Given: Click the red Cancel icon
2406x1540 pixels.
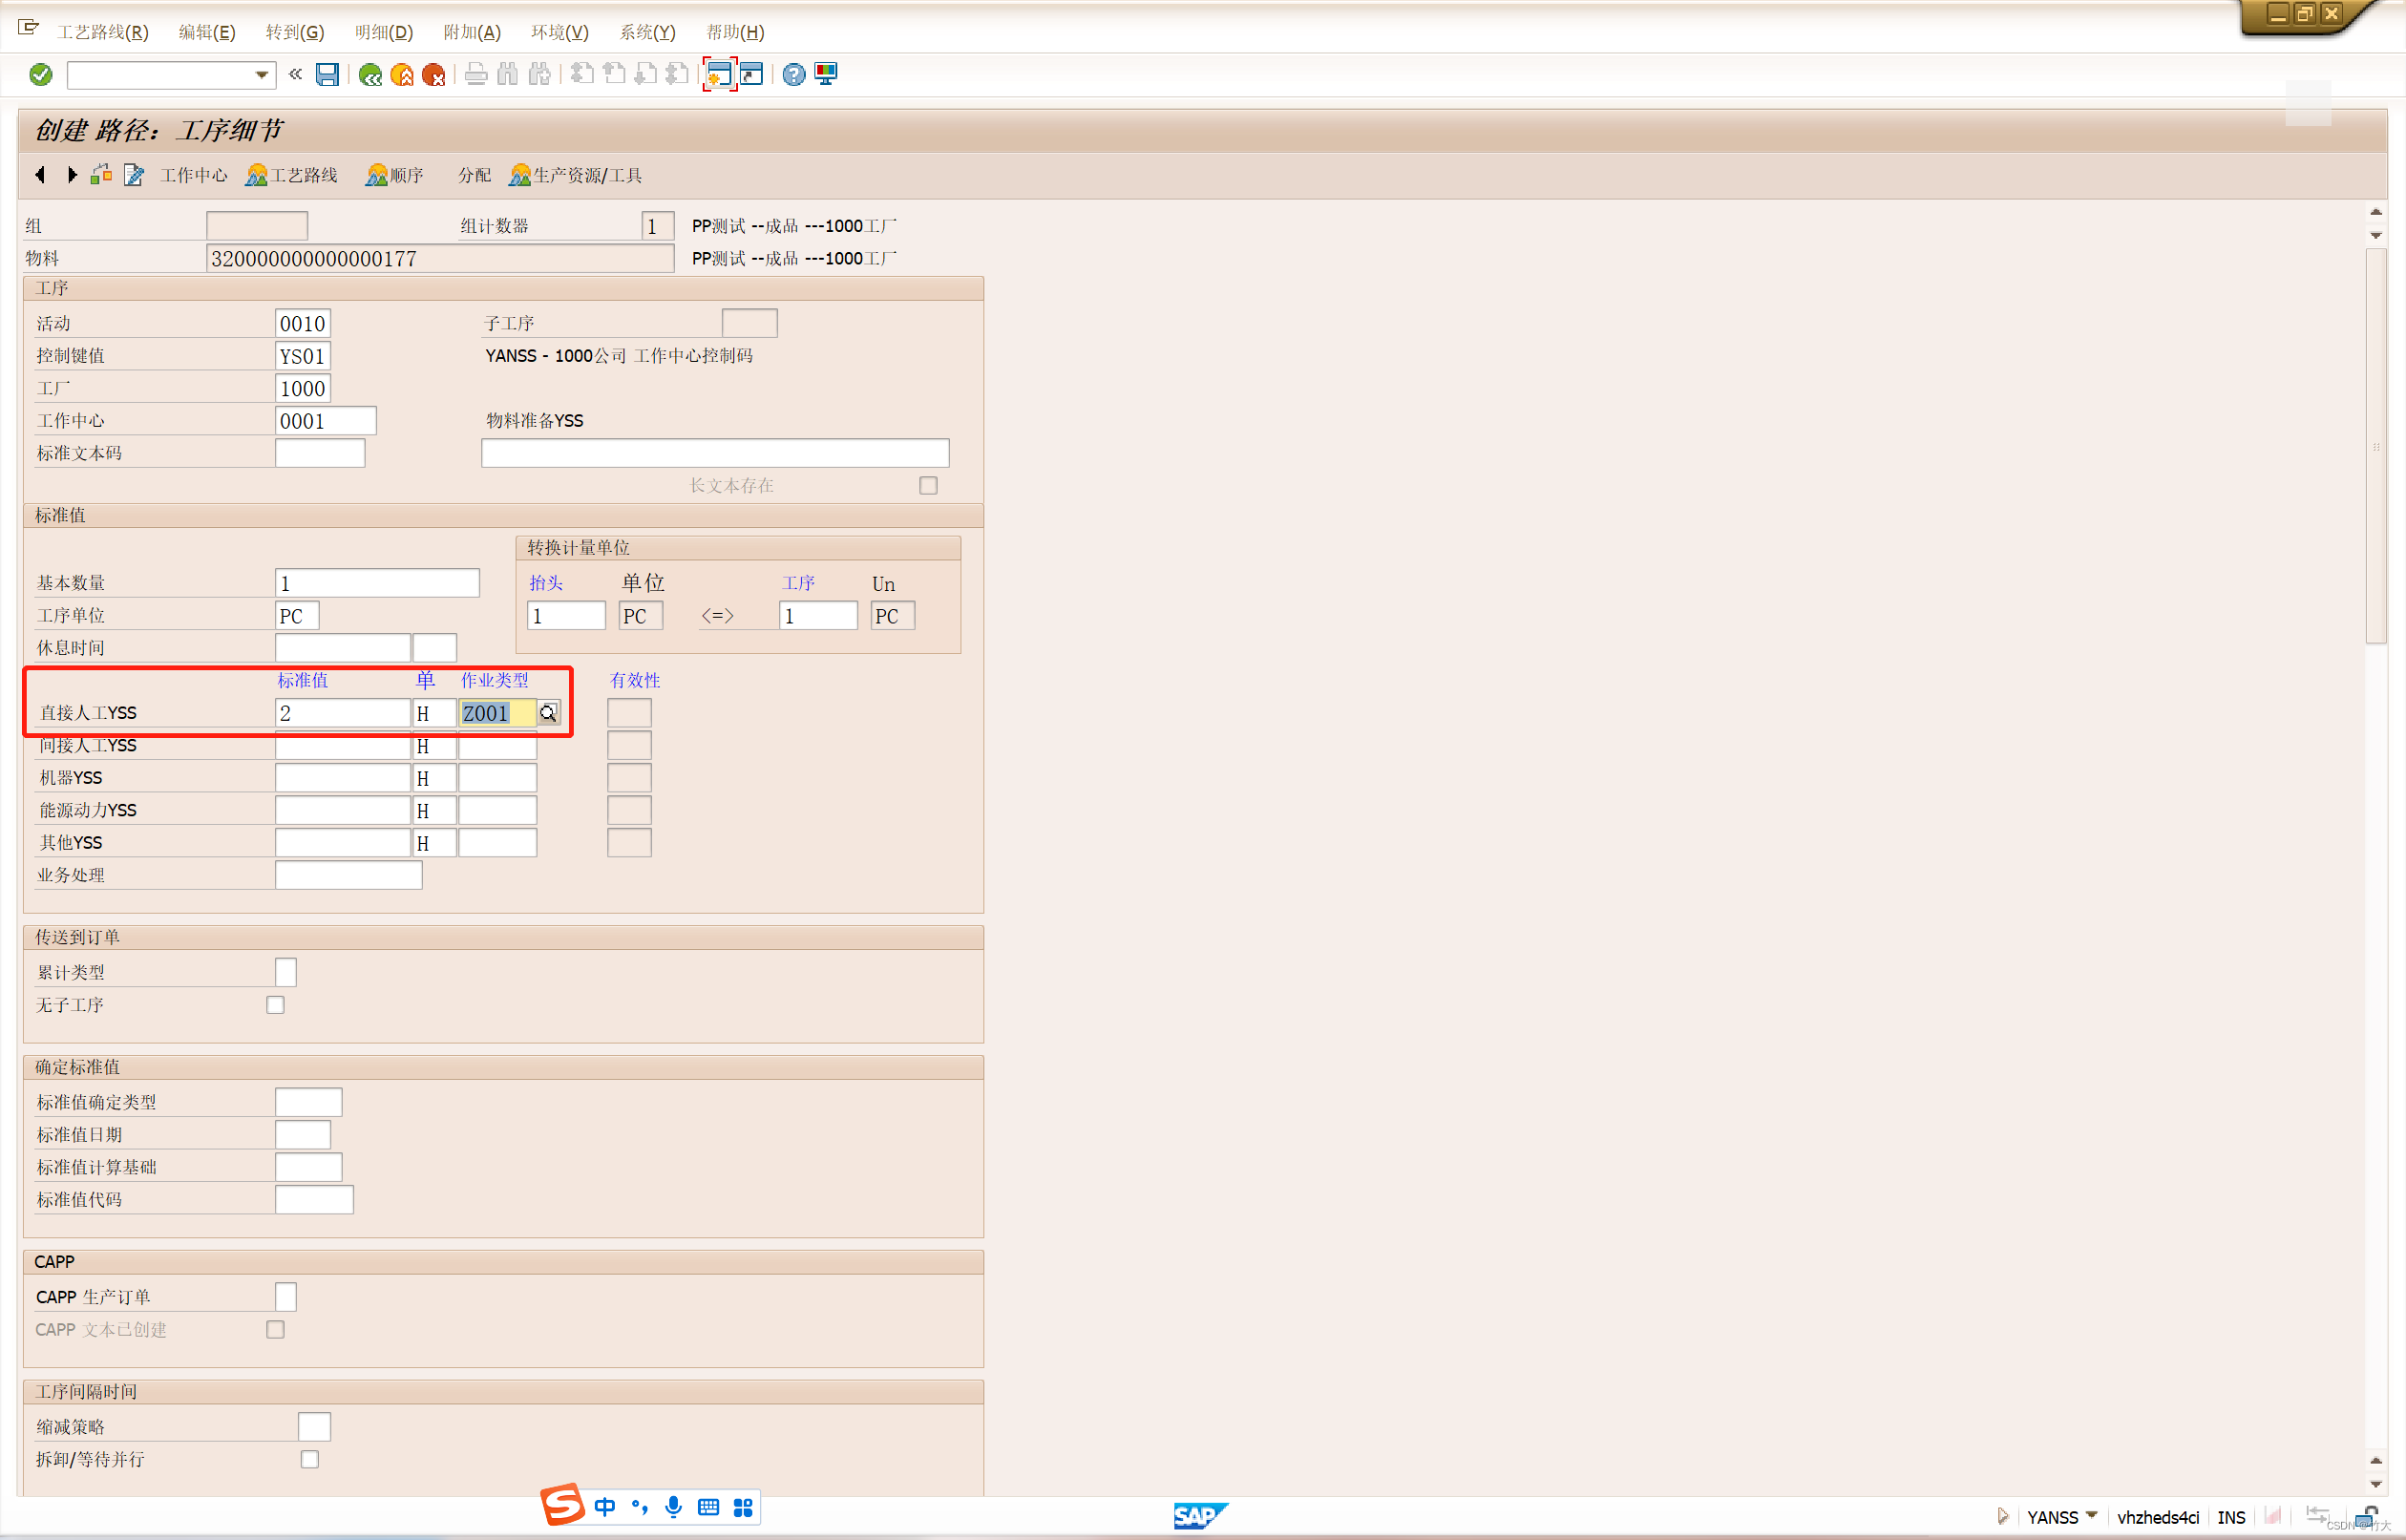Looking at the screenshot, I should tap(434, 75).
